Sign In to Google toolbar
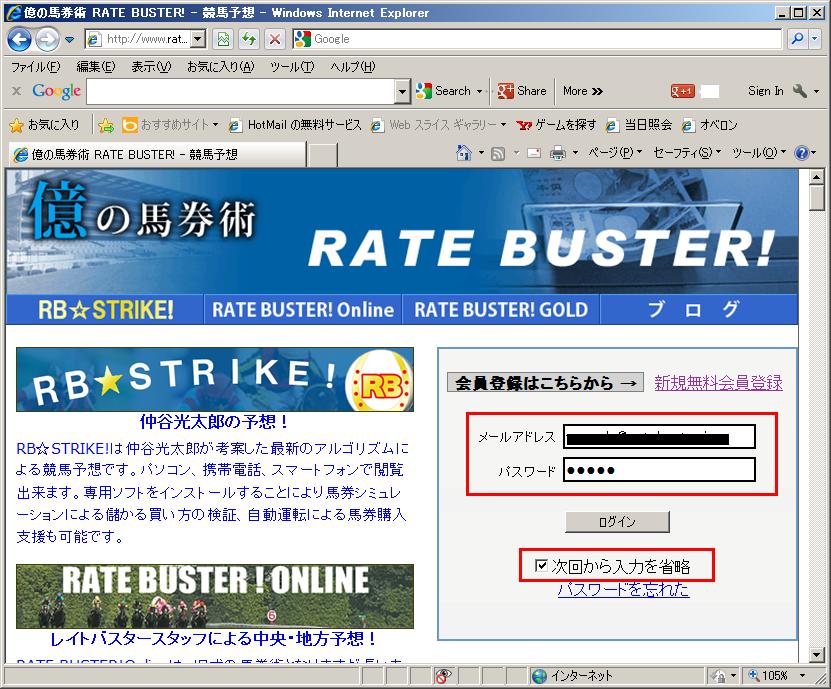 coord(765,91)
